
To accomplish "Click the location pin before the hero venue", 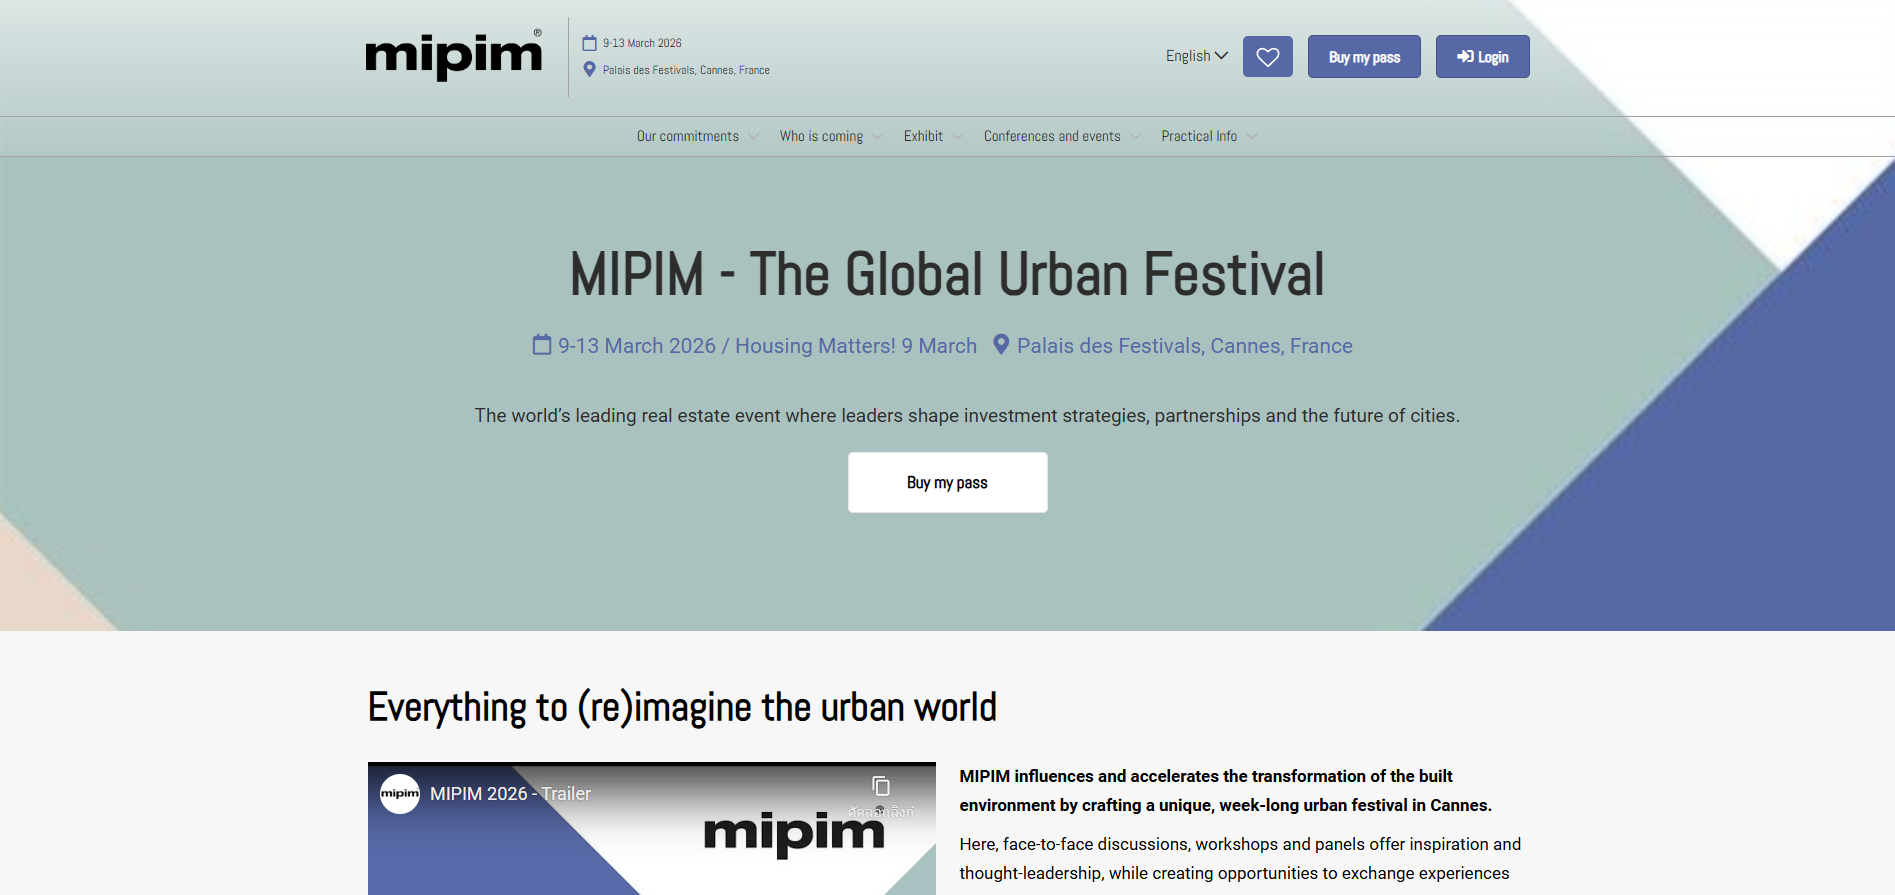I will pos(1000,345).
